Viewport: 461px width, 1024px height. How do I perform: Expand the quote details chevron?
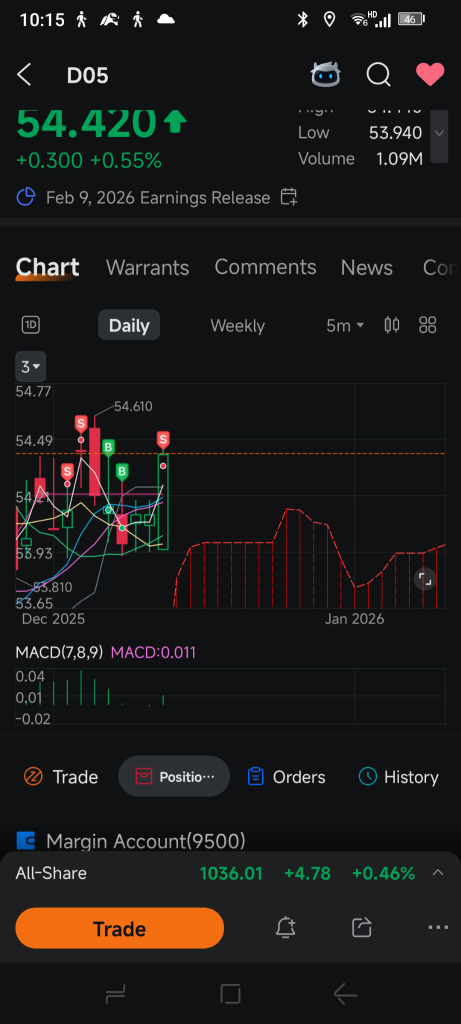[x=439, y=133]
